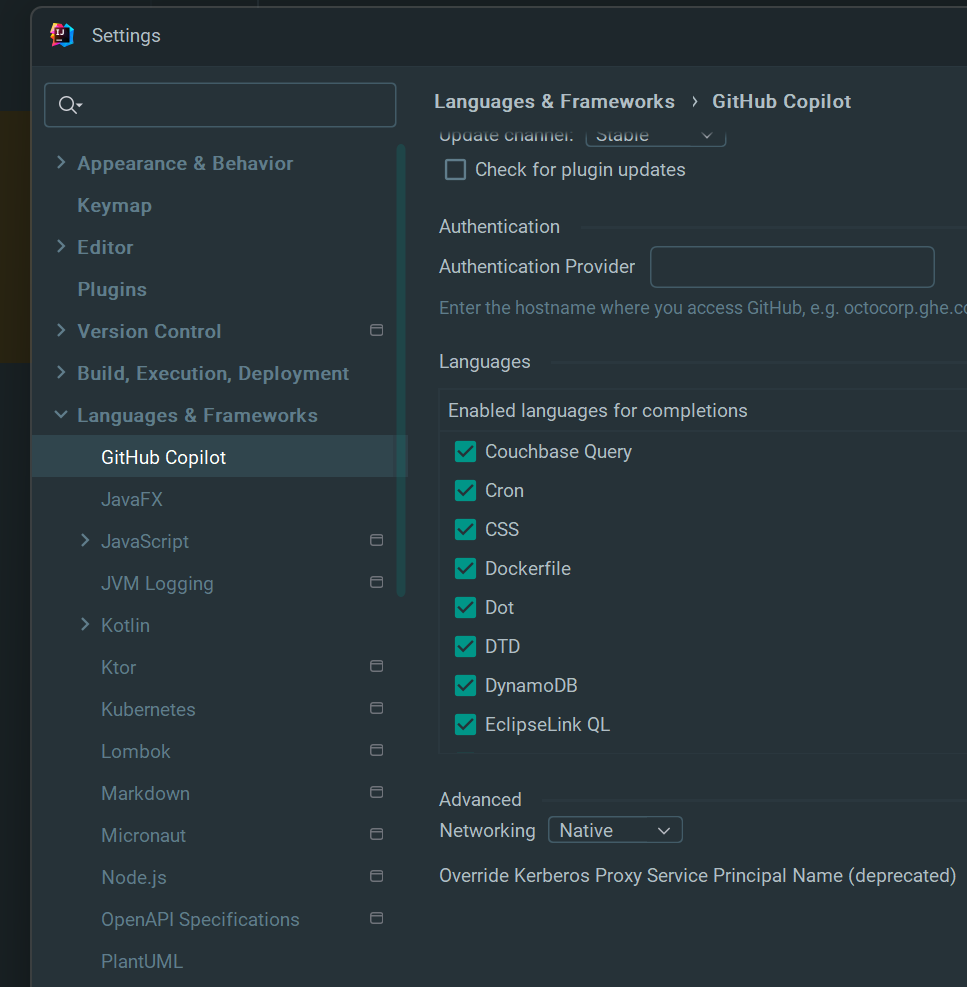Click project-level icon beside JVM Logging
967x987 pixels.
(x=377, y=582)
